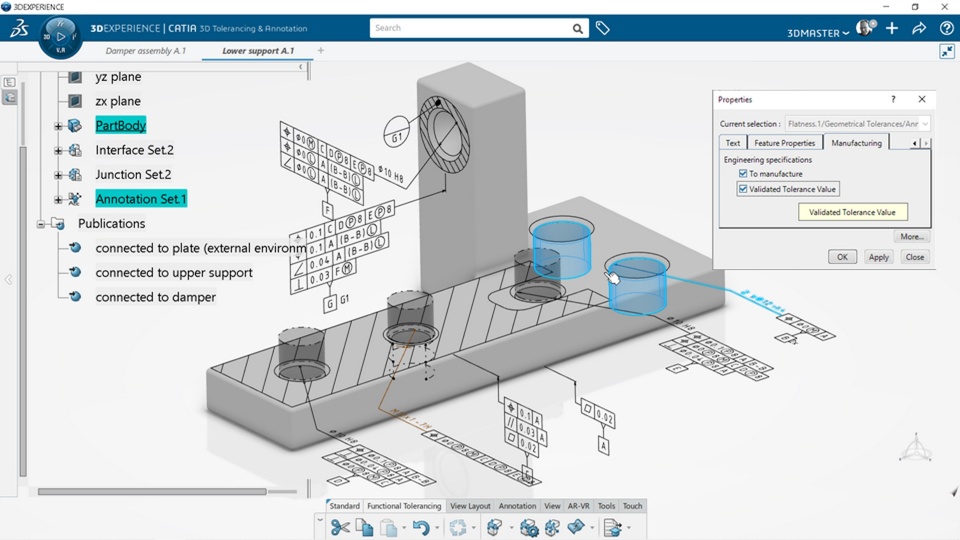Expand the Annotation Set.1 node
The image size is (960, 540).
(x=58, y=200)
